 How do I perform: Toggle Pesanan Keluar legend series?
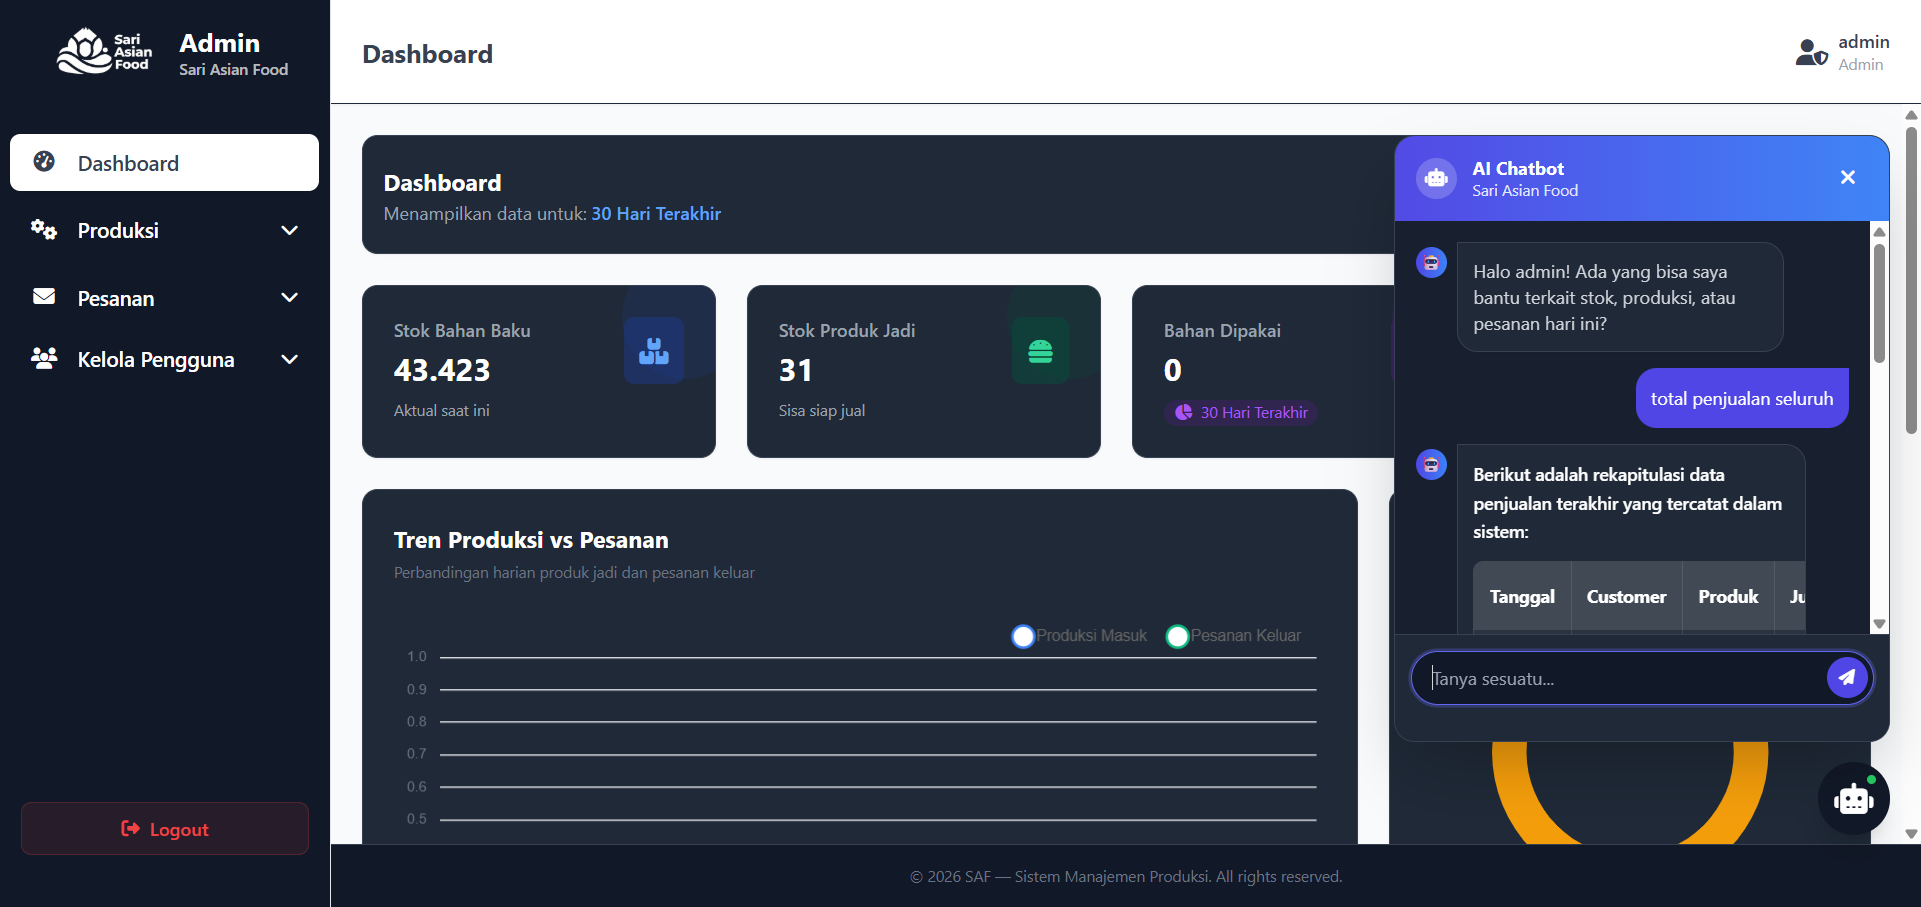point(1234,636)
